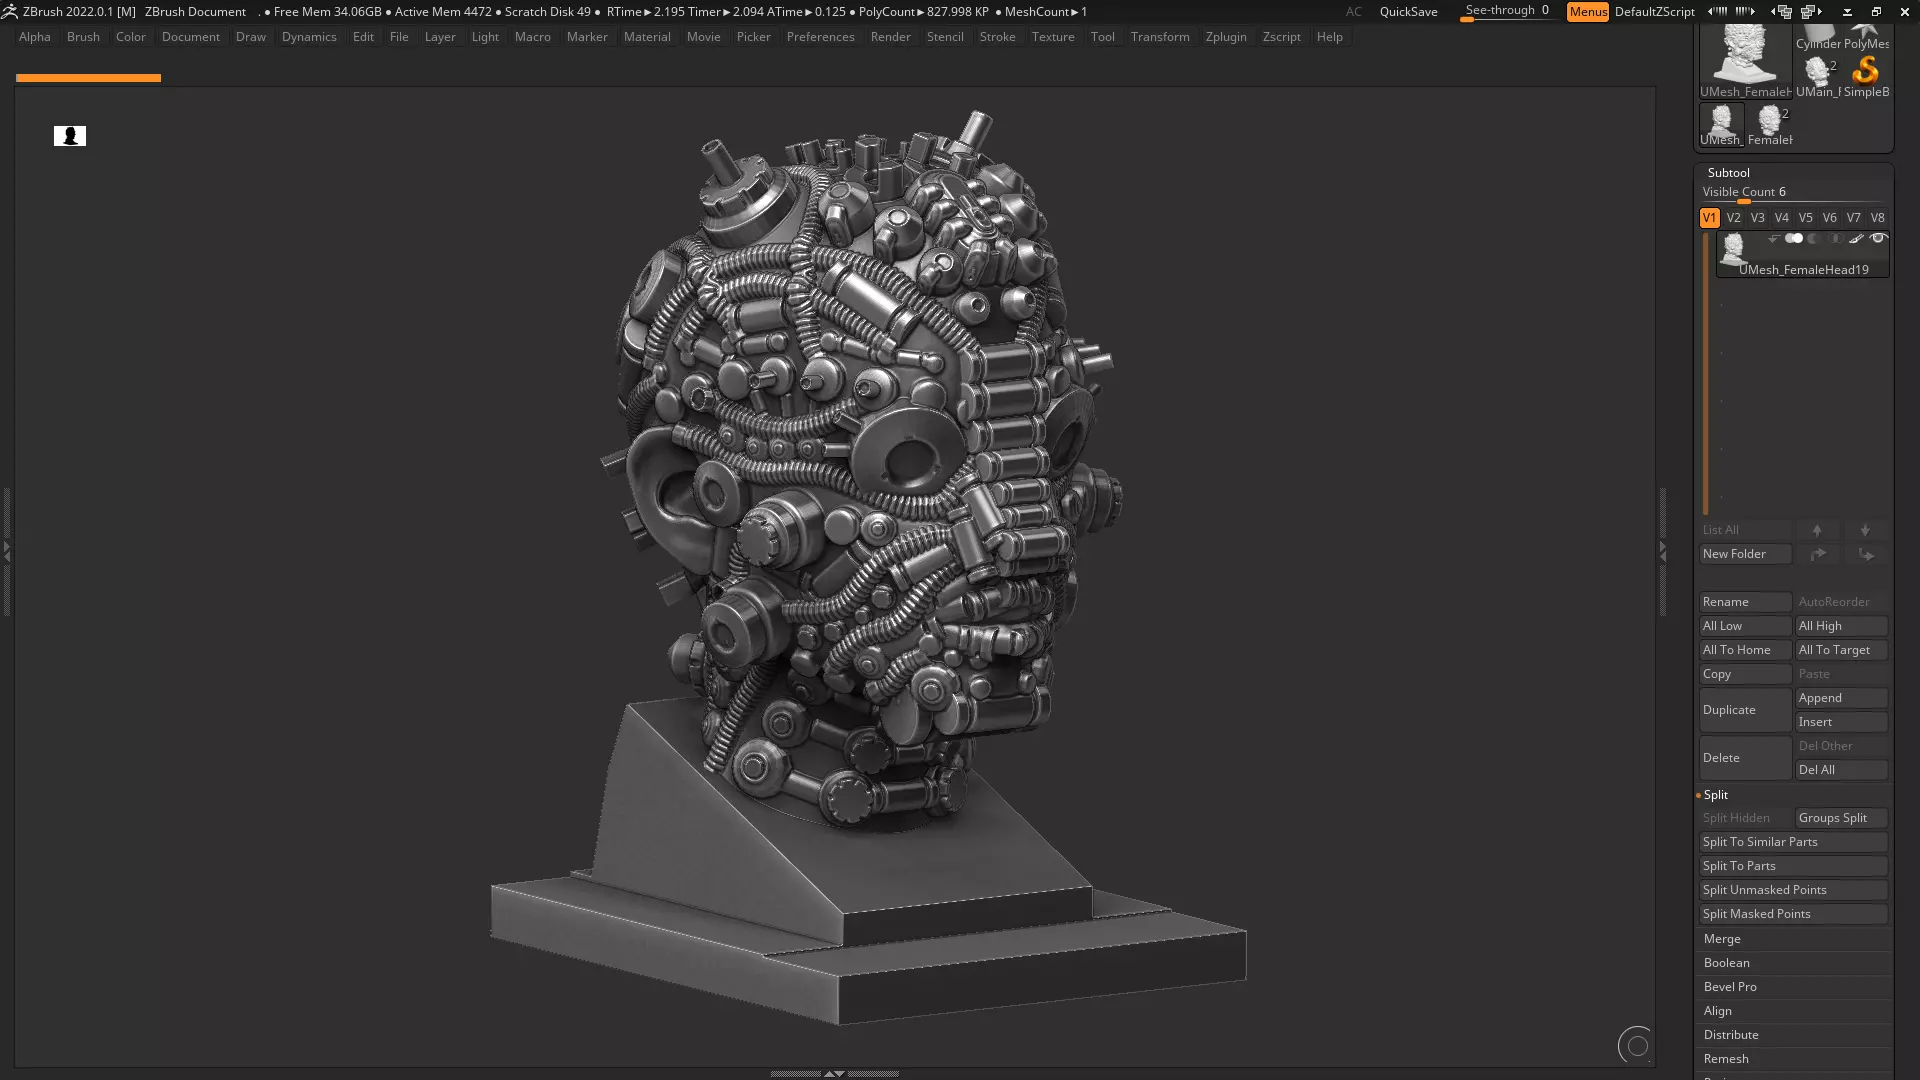Click the paintbrush polypaint icon on subtool

click(1856, 239)
